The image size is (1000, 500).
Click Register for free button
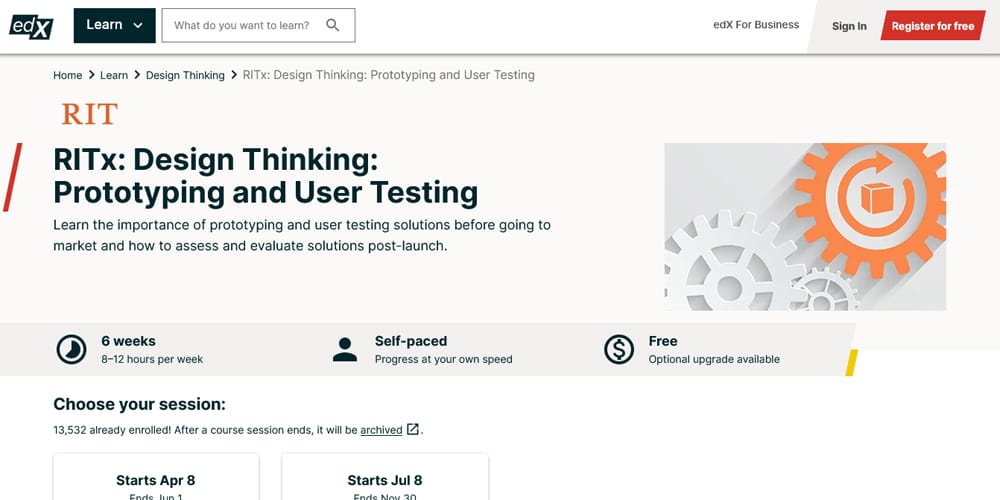tap(932, 26)
